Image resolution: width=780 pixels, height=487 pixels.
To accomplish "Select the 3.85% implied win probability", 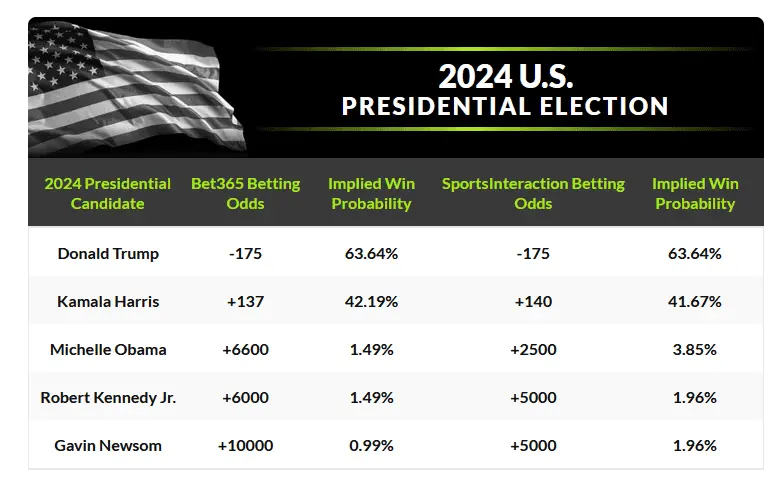I will pyautogui.click(x=694, y=349).
